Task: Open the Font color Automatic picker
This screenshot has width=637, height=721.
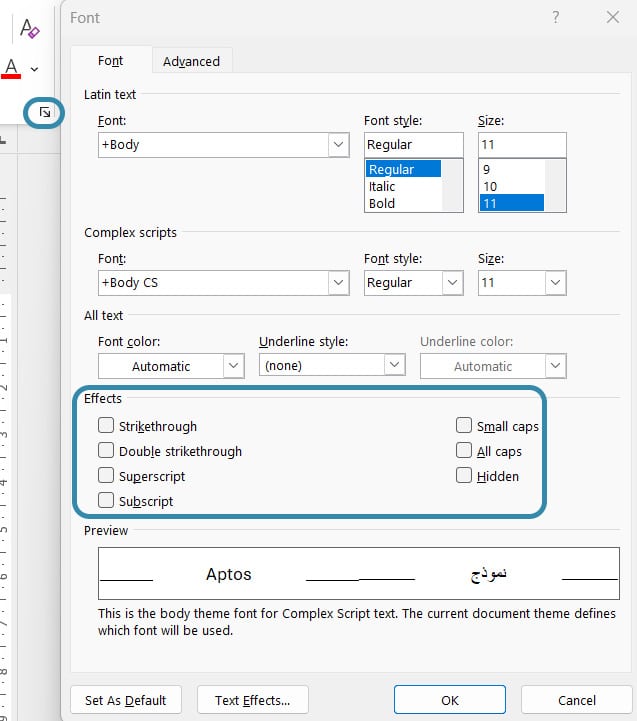Action: pyautogui.click(x=233, y=366)
